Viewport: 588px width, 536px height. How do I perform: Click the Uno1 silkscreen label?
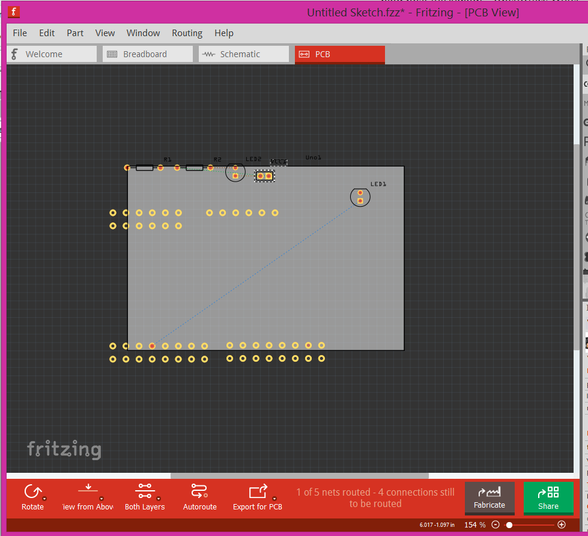[313, 158]
